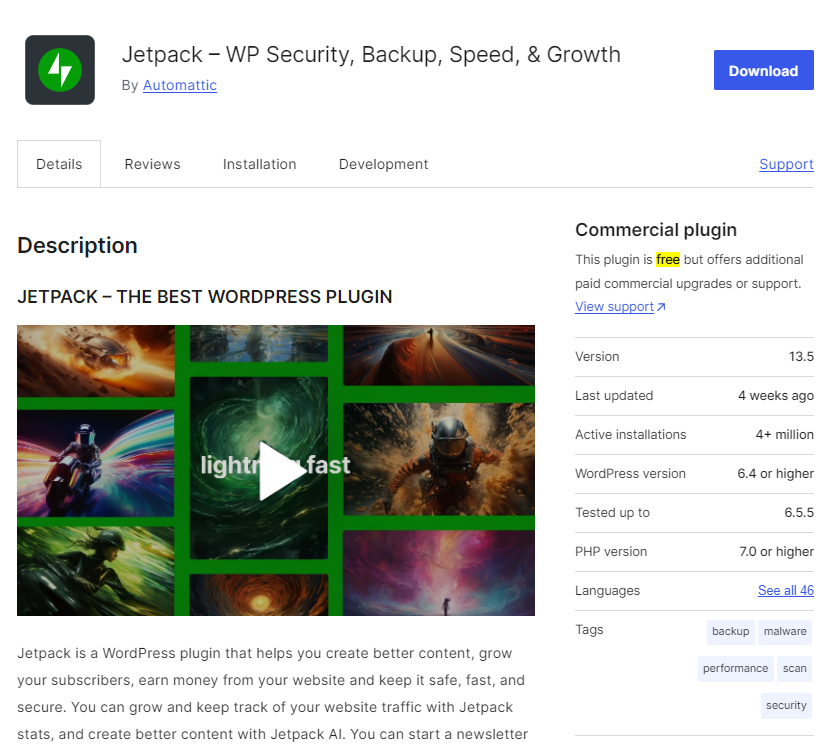
Task: Click the Tested up to value 6.5.5
Action: click(x=798, y=513)
